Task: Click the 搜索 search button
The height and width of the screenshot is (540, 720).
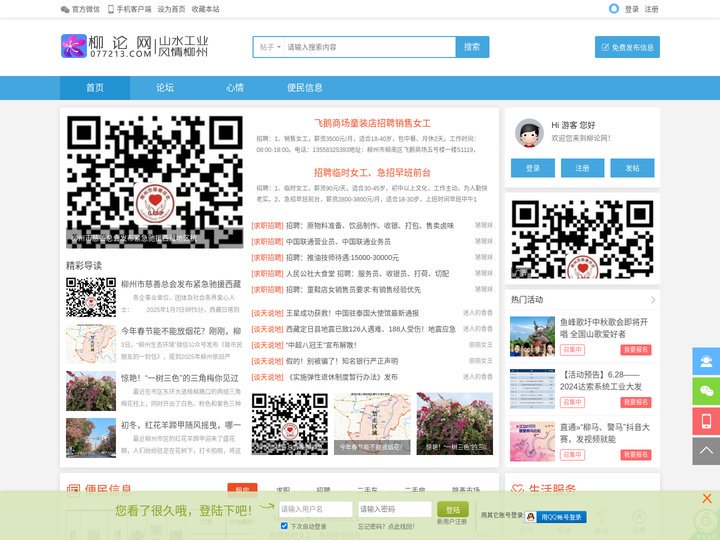Action: coord(472,47)
